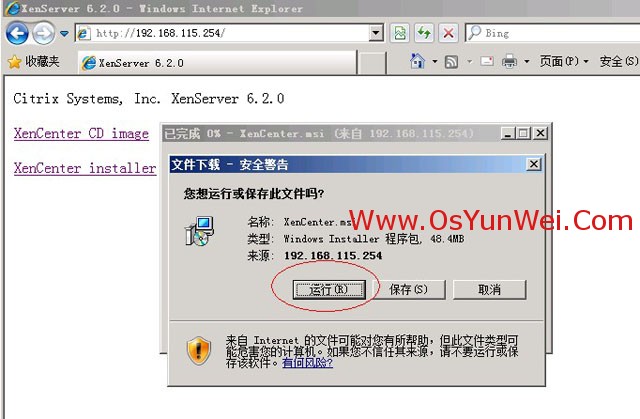Click the yellow security shield warning icon
Image resolution: width=640 pixels, height=419 pixels.
(x=199, y=350)
